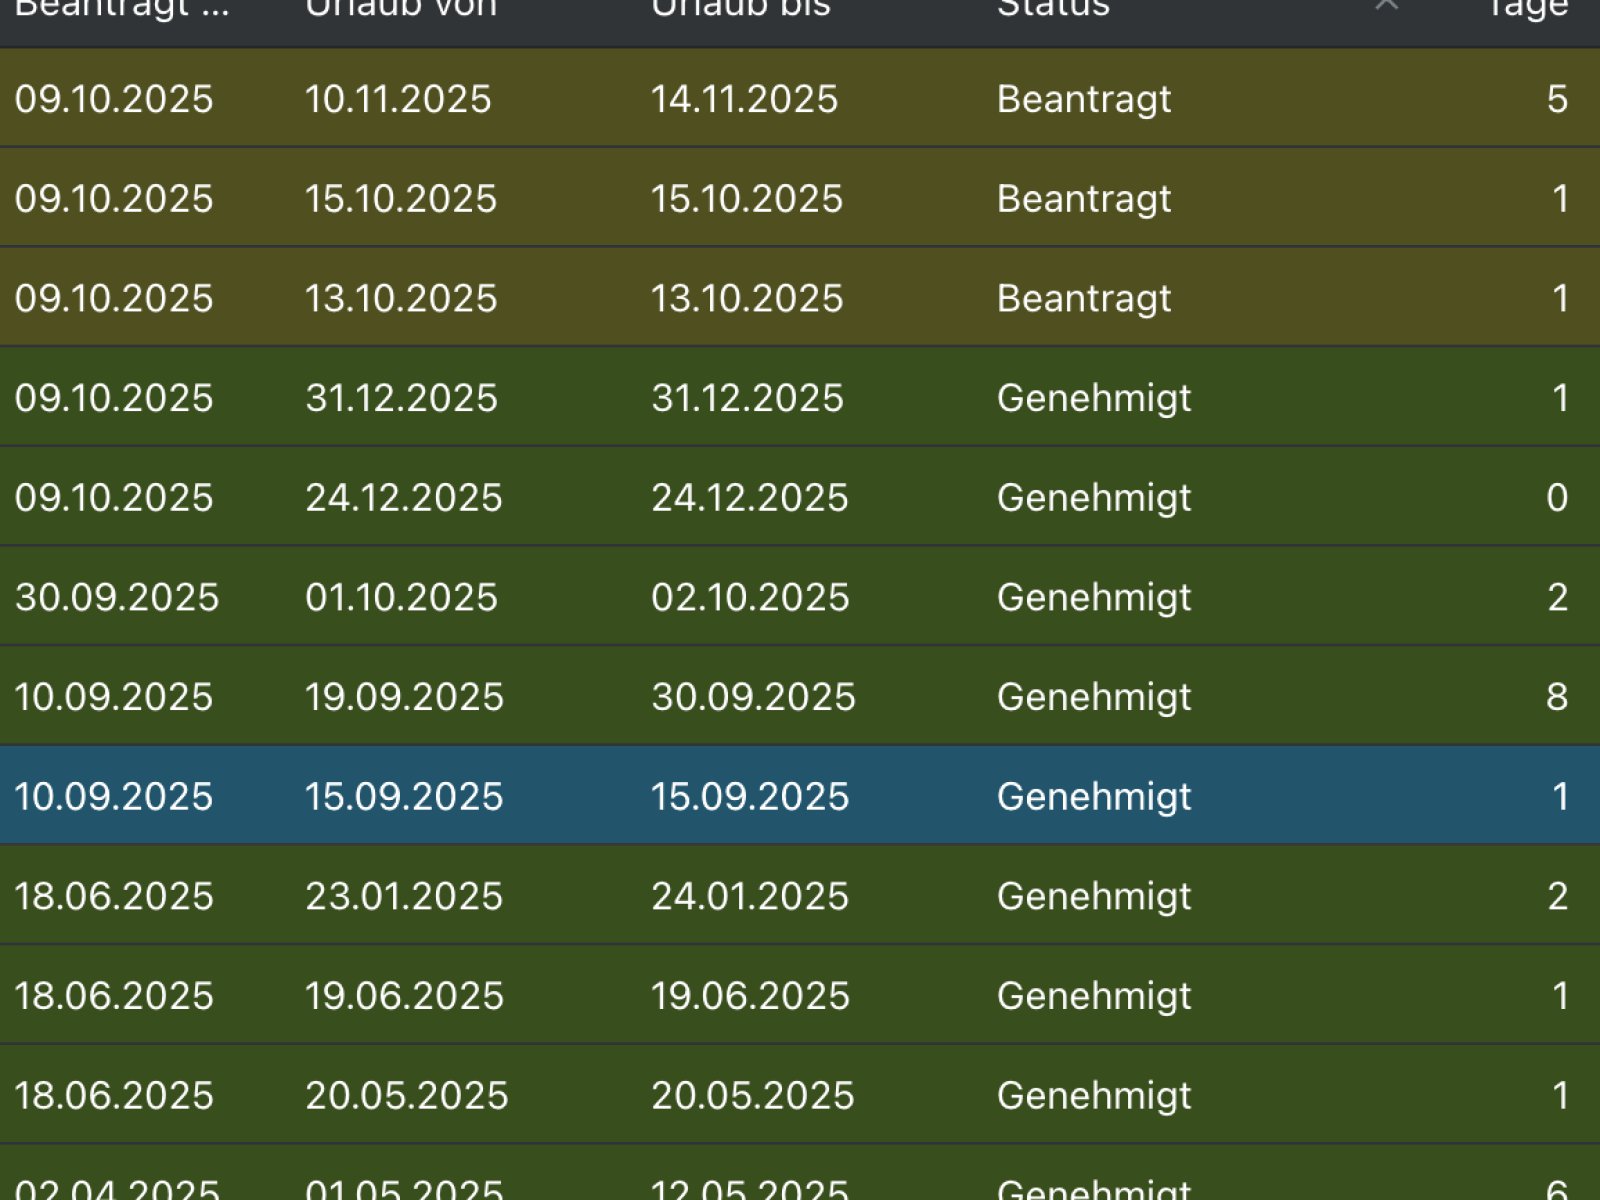
Task: Click the request date 30.09.2025 cell
Action: tap(117, 597)
